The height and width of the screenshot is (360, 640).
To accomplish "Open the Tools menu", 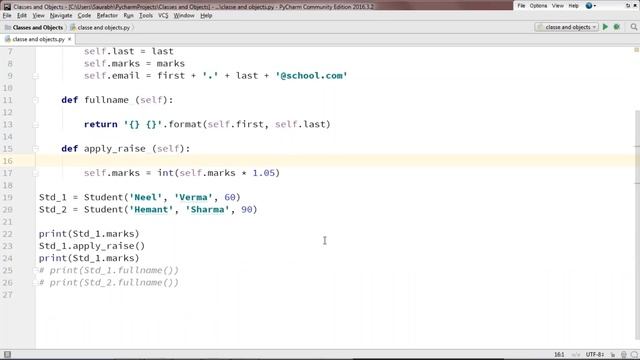I will click(146, 16).
